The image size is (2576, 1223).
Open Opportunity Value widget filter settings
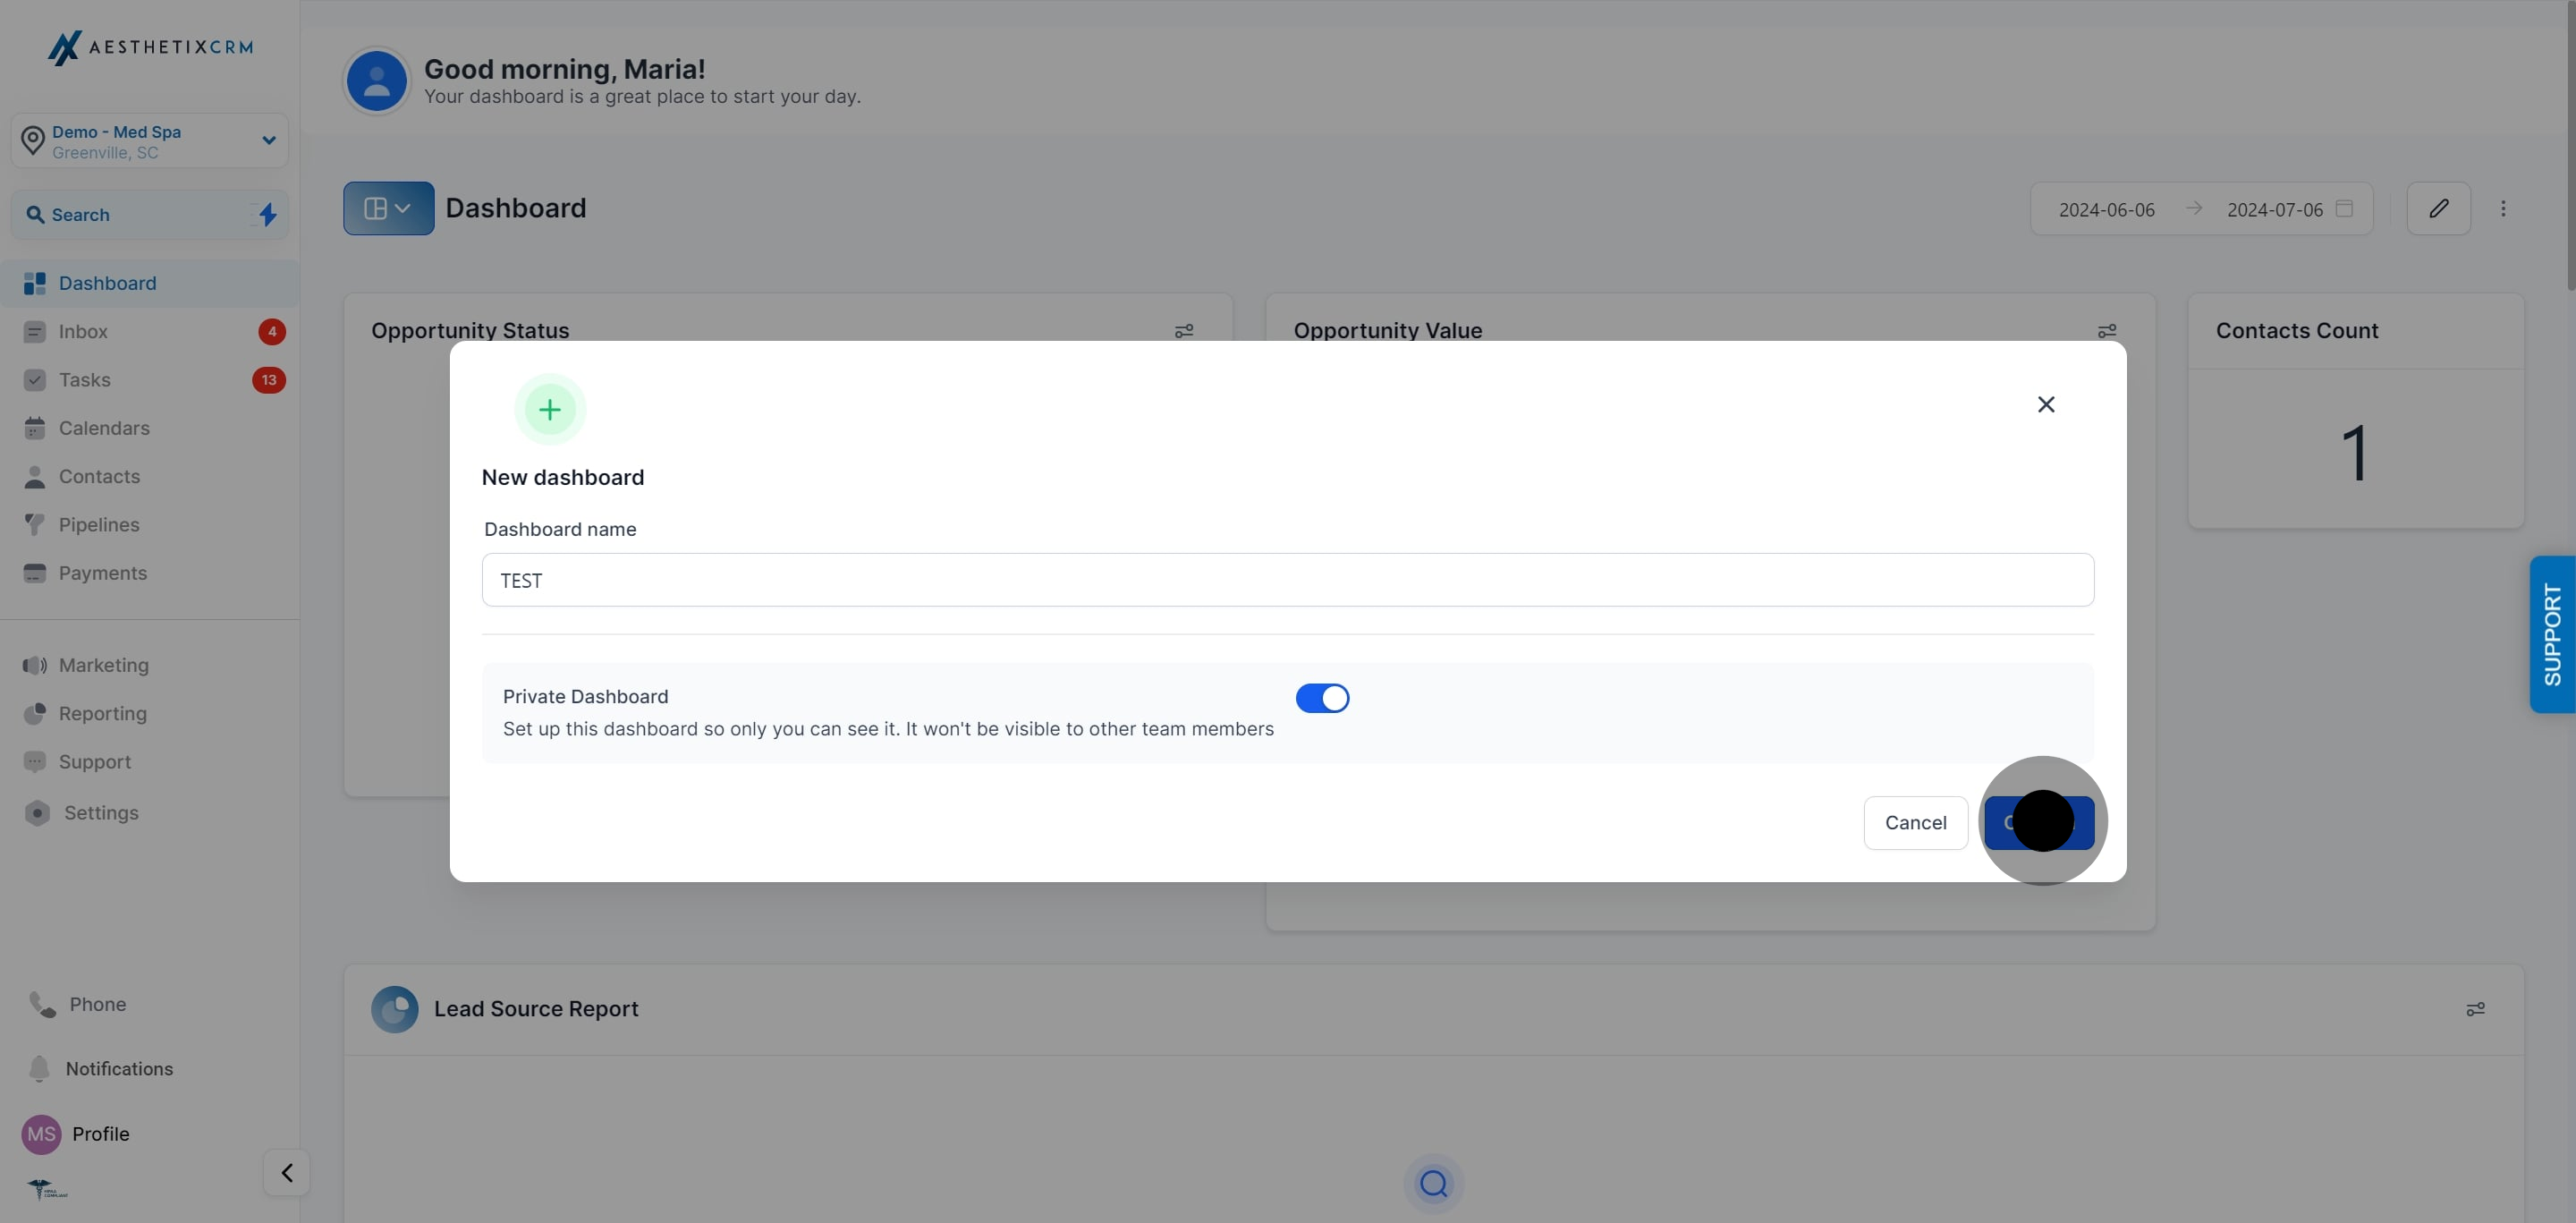point(2107,331)
